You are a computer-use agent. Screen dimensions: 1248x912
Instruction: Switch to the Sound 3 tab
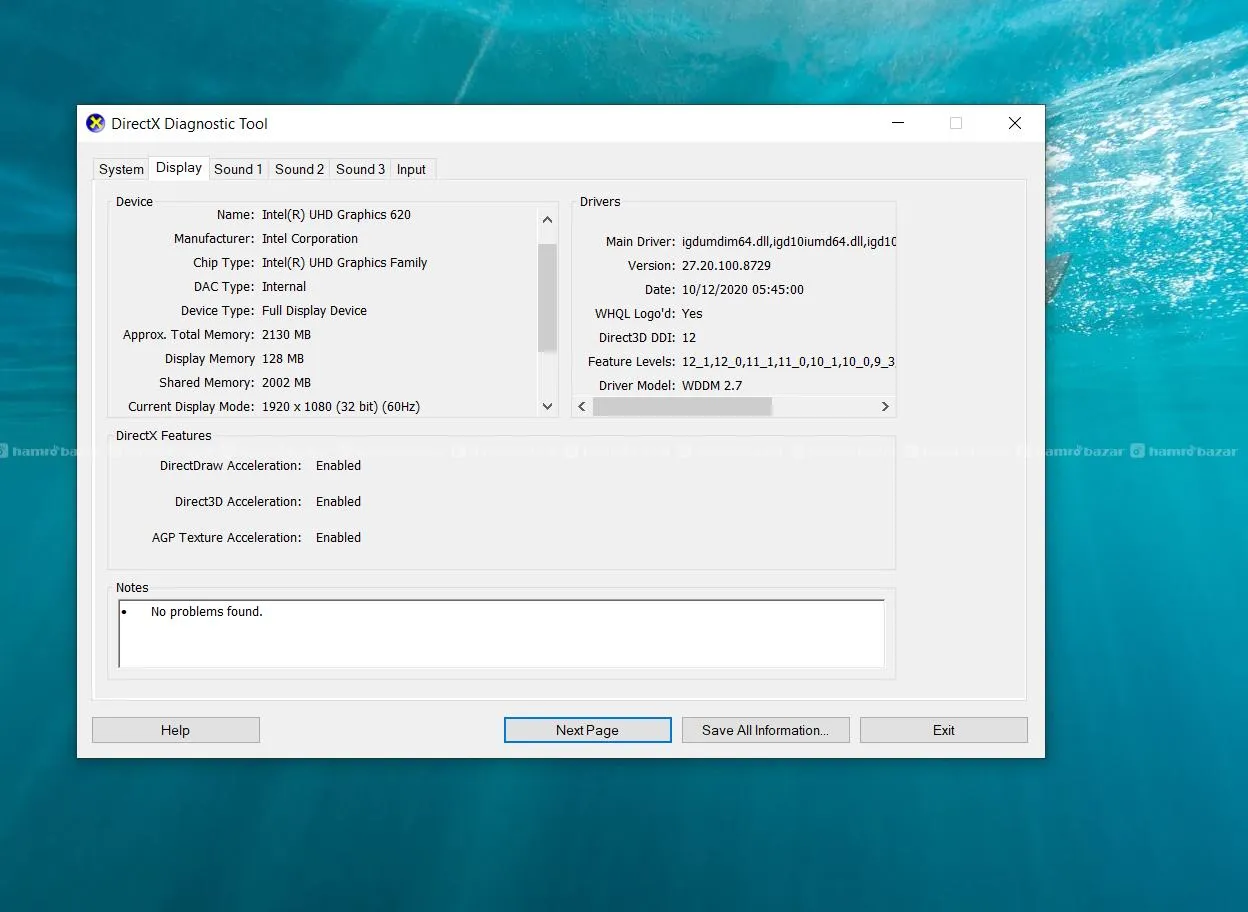[x=360, y=169]
